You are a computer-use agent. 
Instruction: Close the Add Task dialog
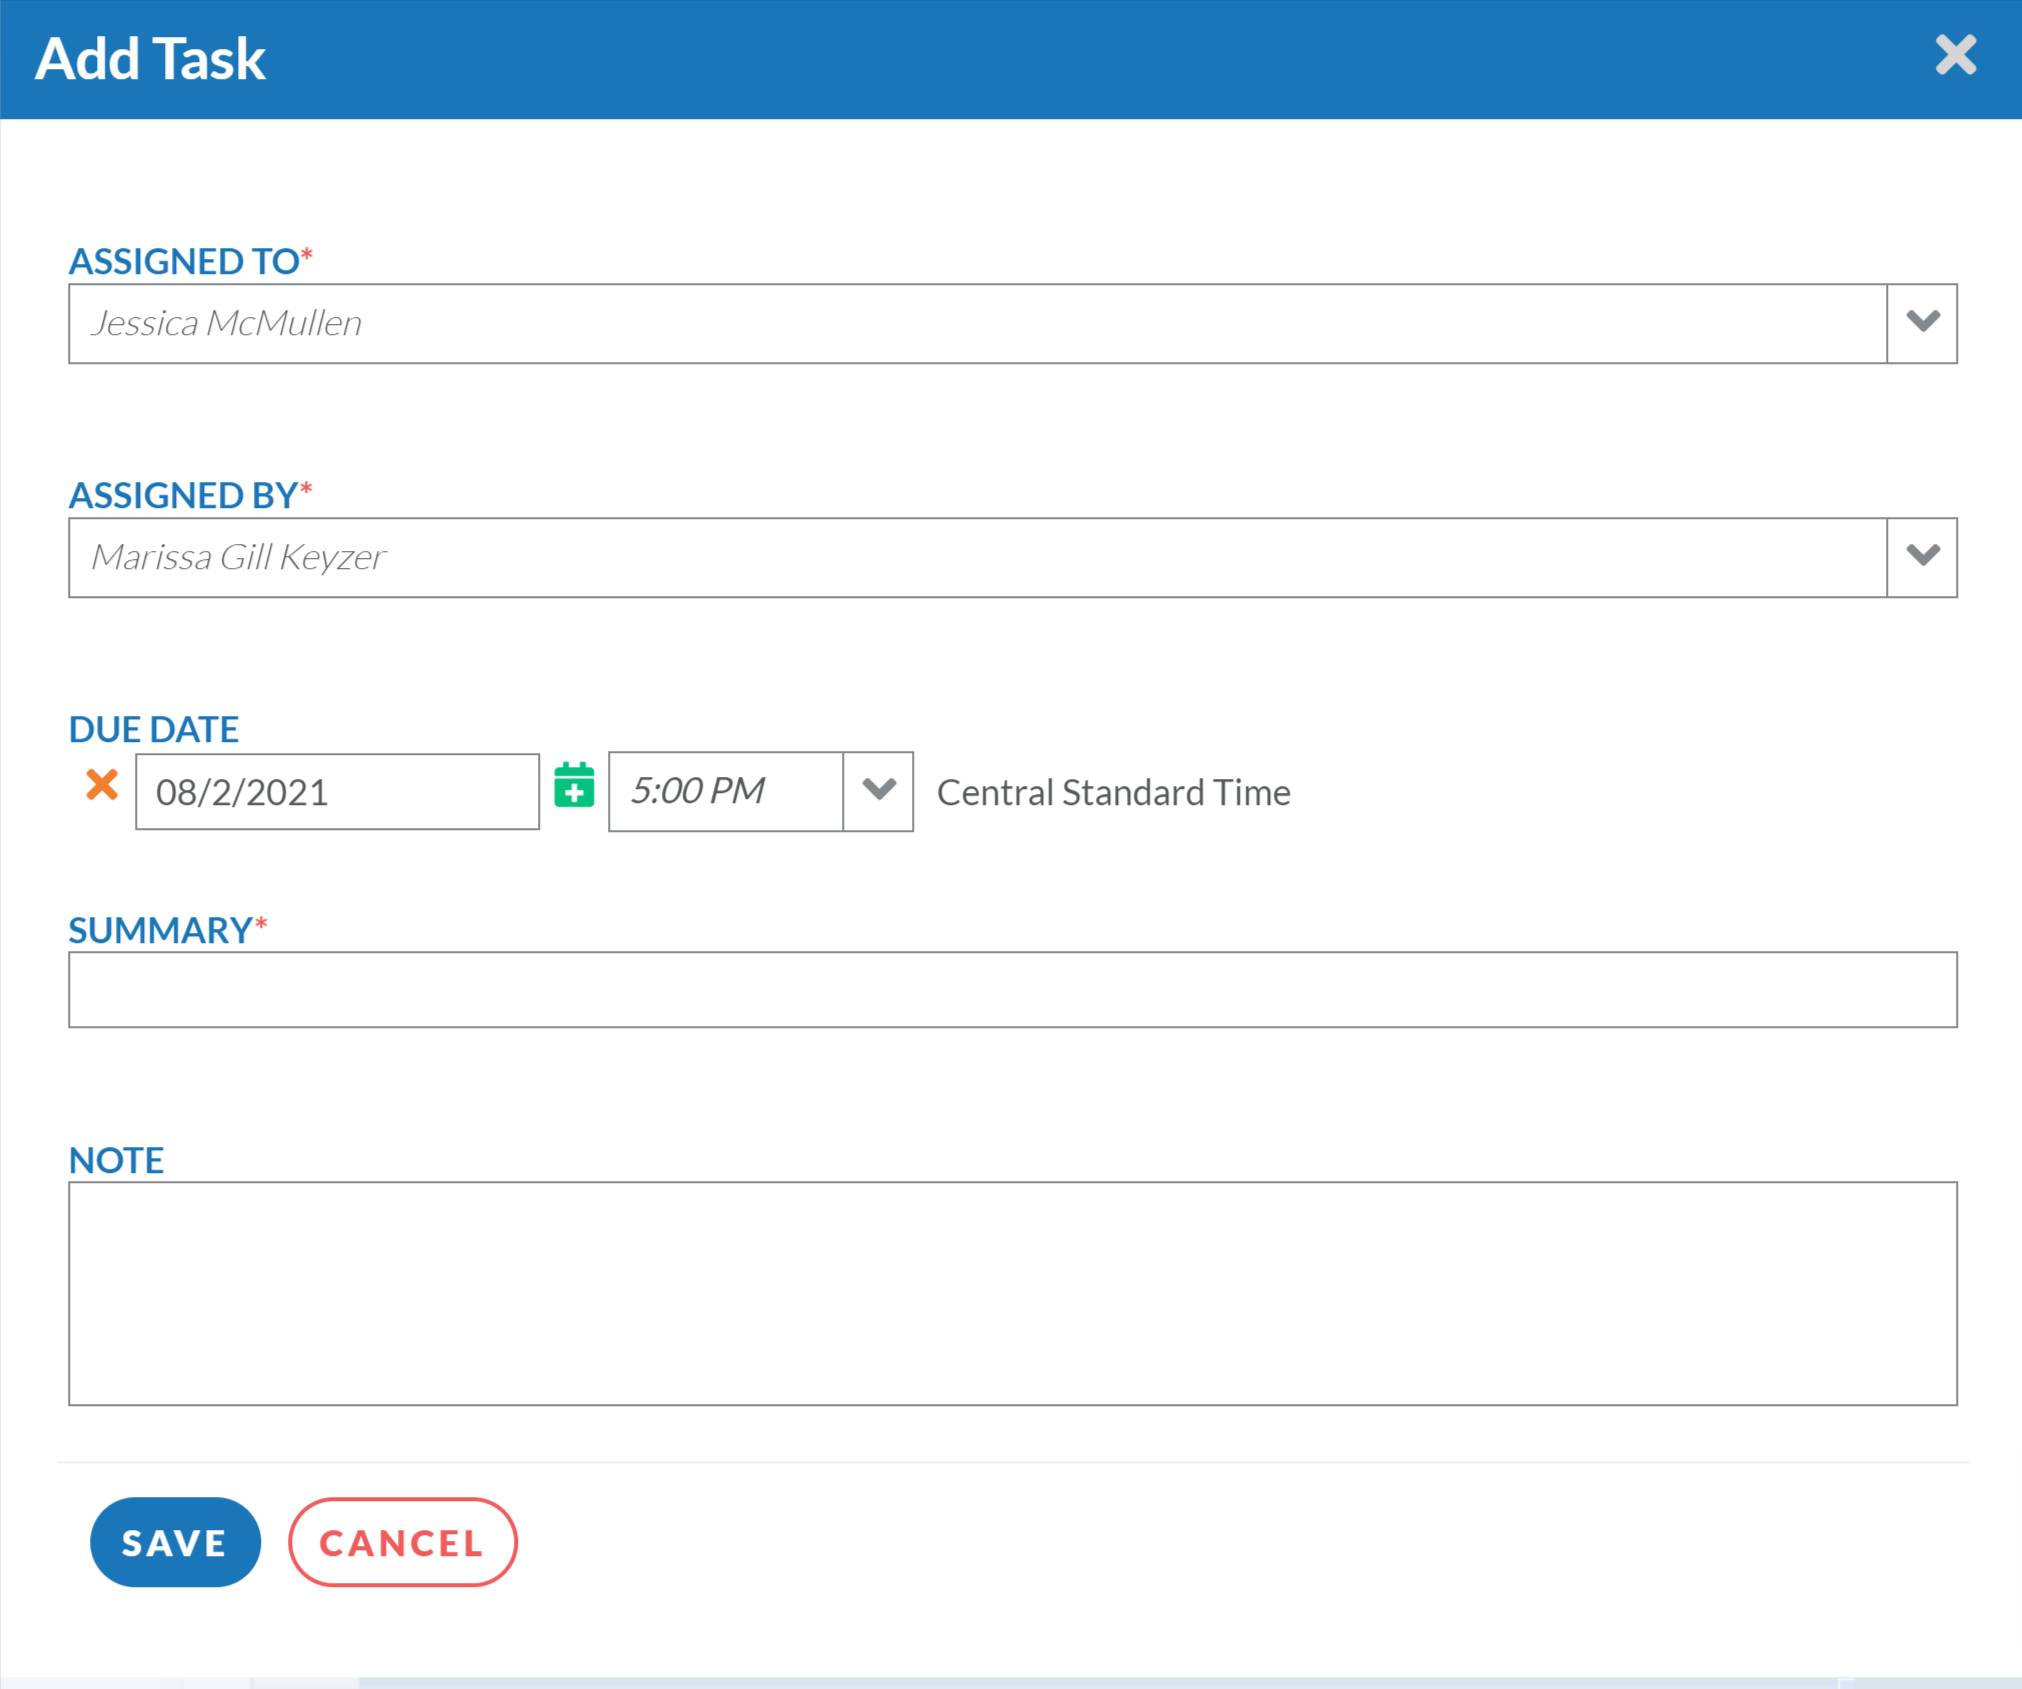(1955, 56)
